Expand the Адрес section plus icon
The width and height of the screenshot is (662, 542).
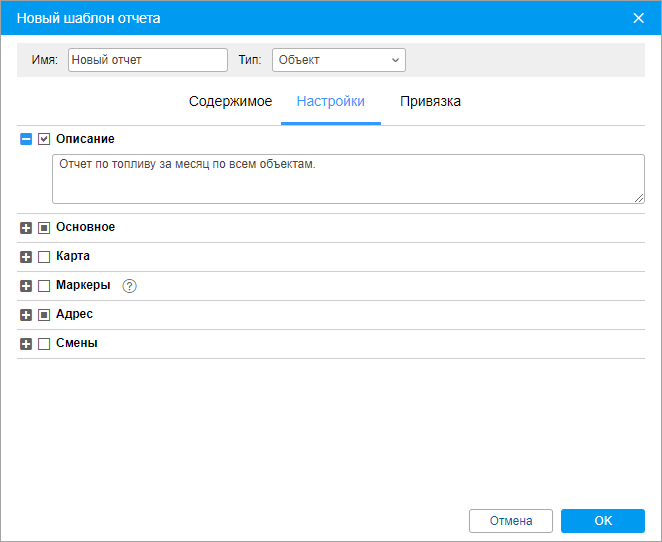click(x=26, y=315)
